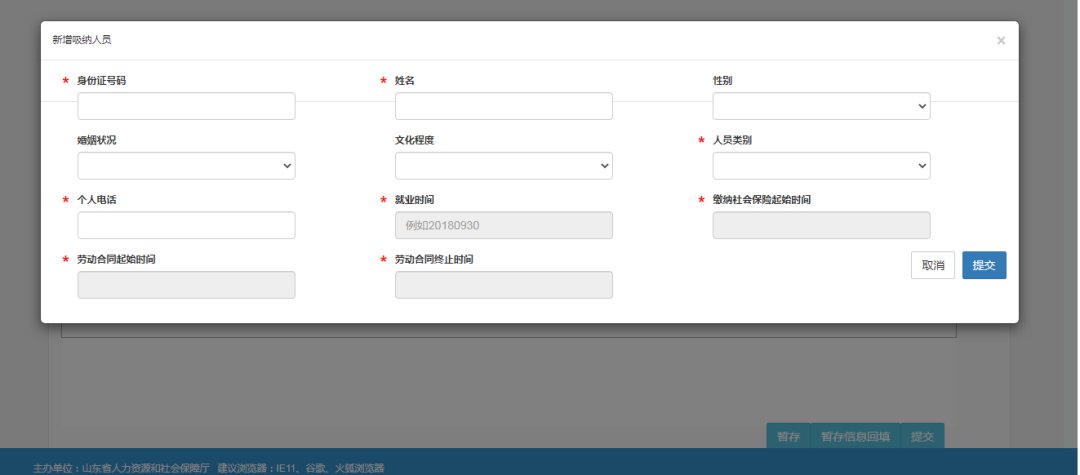1080x475 pixels.
Task: Expand the 婚姻状况 dropdown list
Action: (186, 166)
